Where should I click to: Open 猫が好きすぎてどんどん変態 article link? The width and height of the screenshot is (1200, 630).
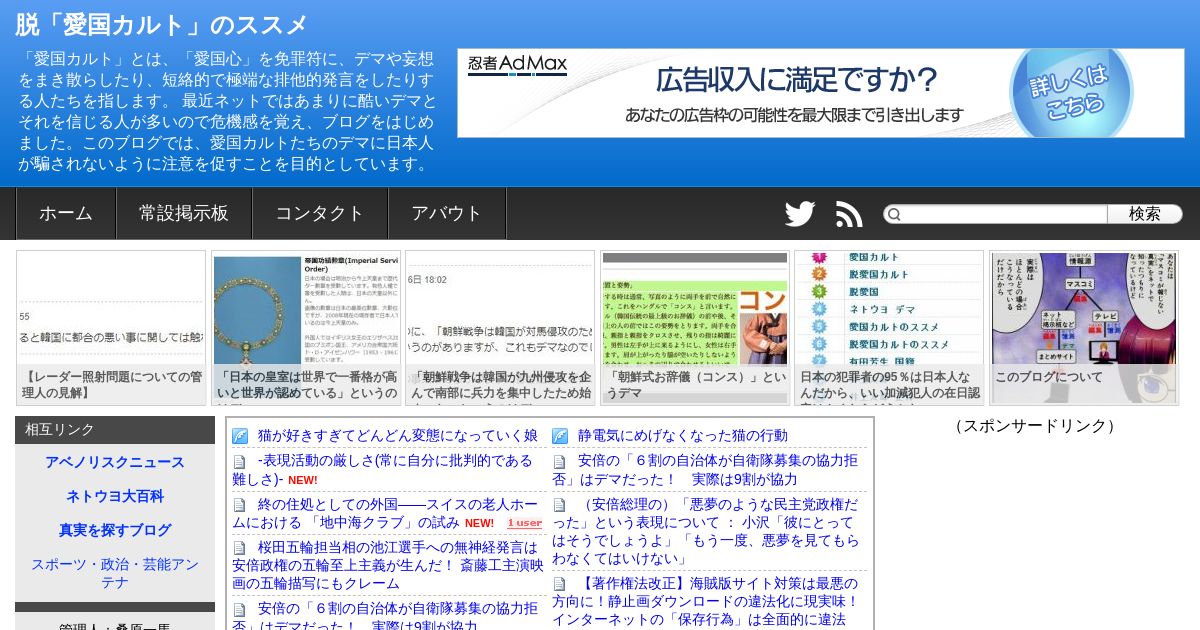(x=398, y=436)
